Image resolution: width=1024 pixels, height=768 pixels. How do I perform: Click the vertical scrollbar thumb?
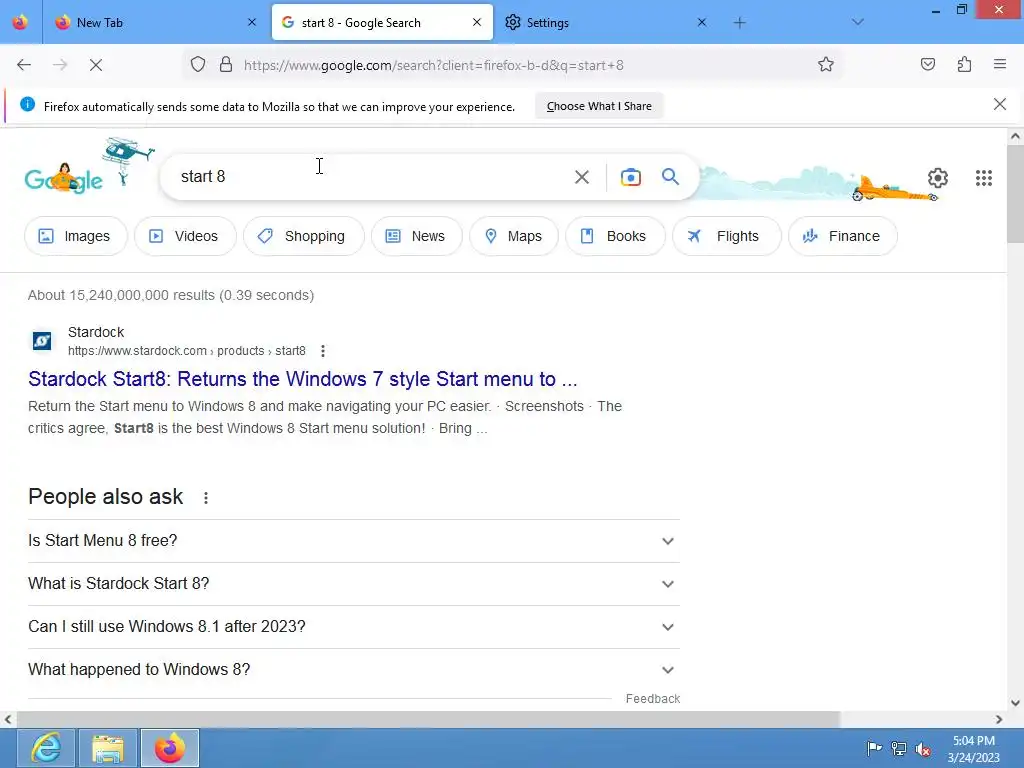pyautogui.click(x=1015, y=193)
